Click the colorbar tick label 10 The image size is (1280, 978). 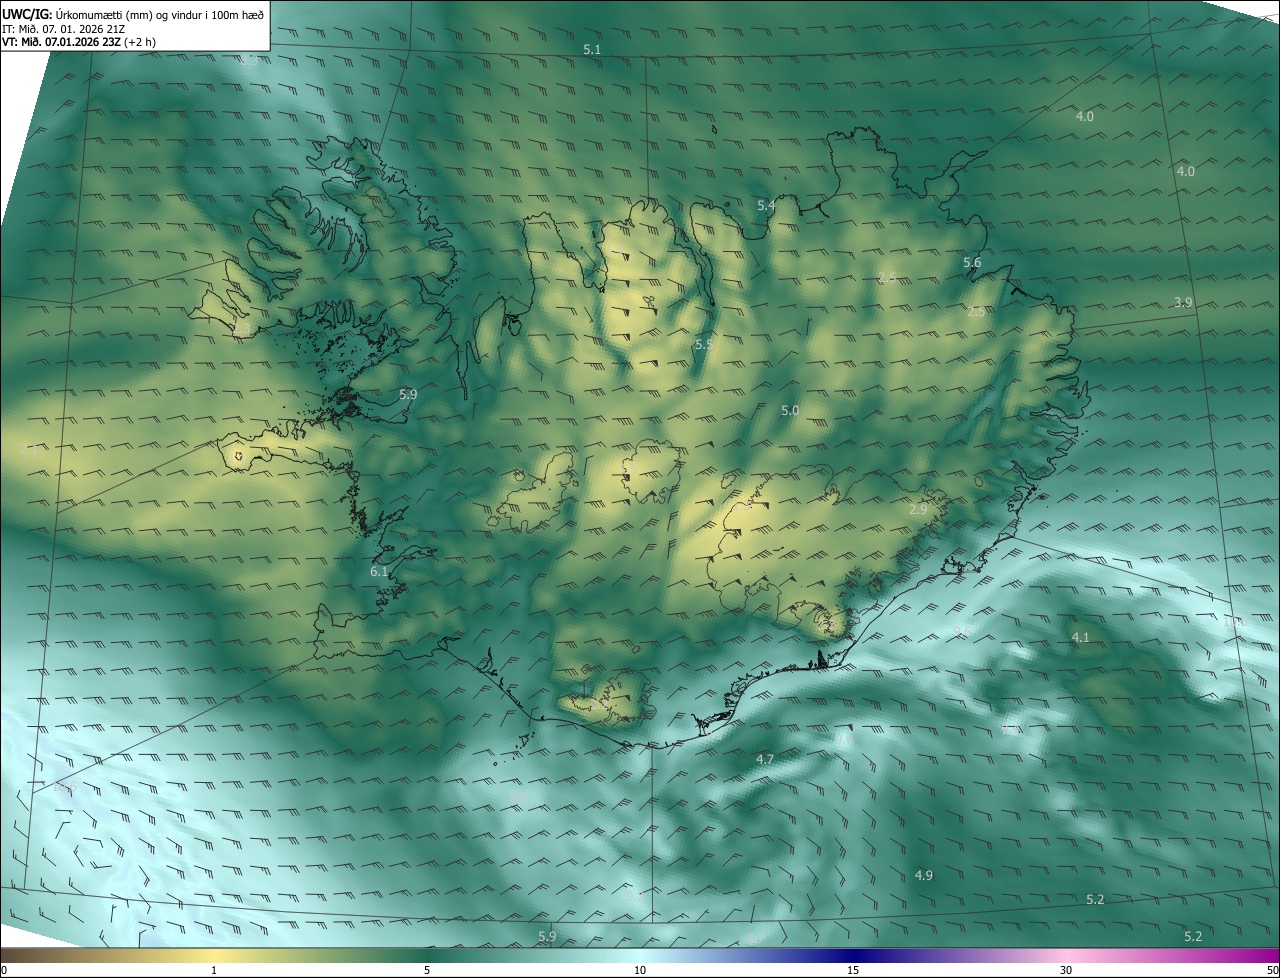pos(640,971)
